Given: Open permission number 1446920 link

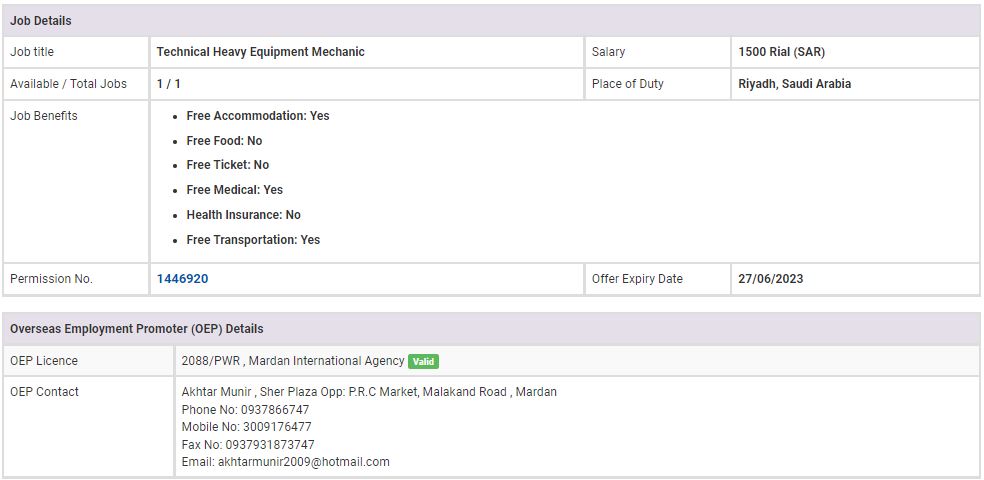Looking at the screenshot, I should tap(182, 279).
